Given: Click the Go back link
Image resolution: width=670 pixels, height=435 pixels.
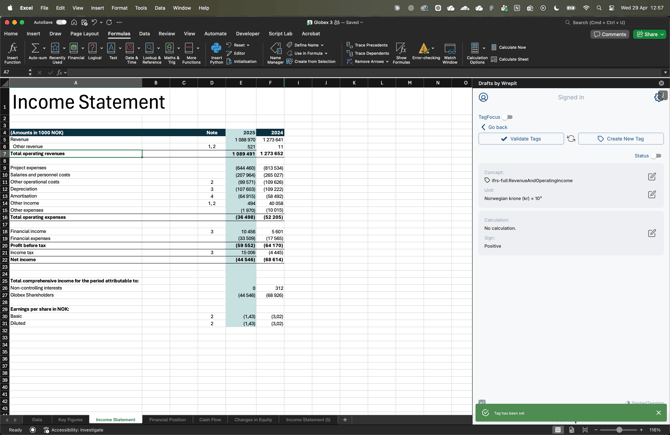Looking at the screenshot, I should click(x=494, y=127).
